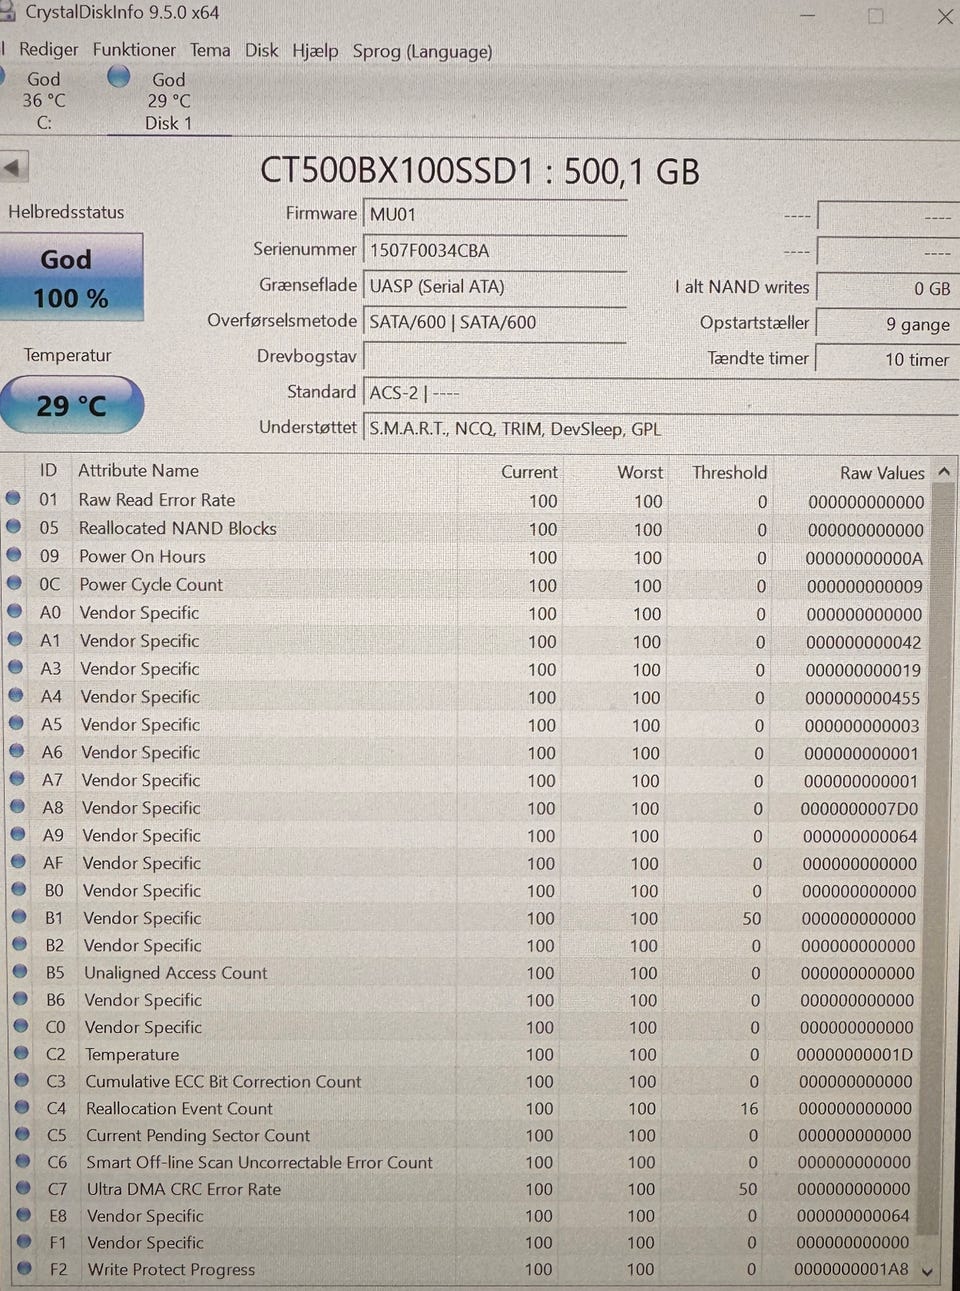Screen dimensions: 960x1291
Task: Open the Sprog (Language) menu
Action: [422, 51]
